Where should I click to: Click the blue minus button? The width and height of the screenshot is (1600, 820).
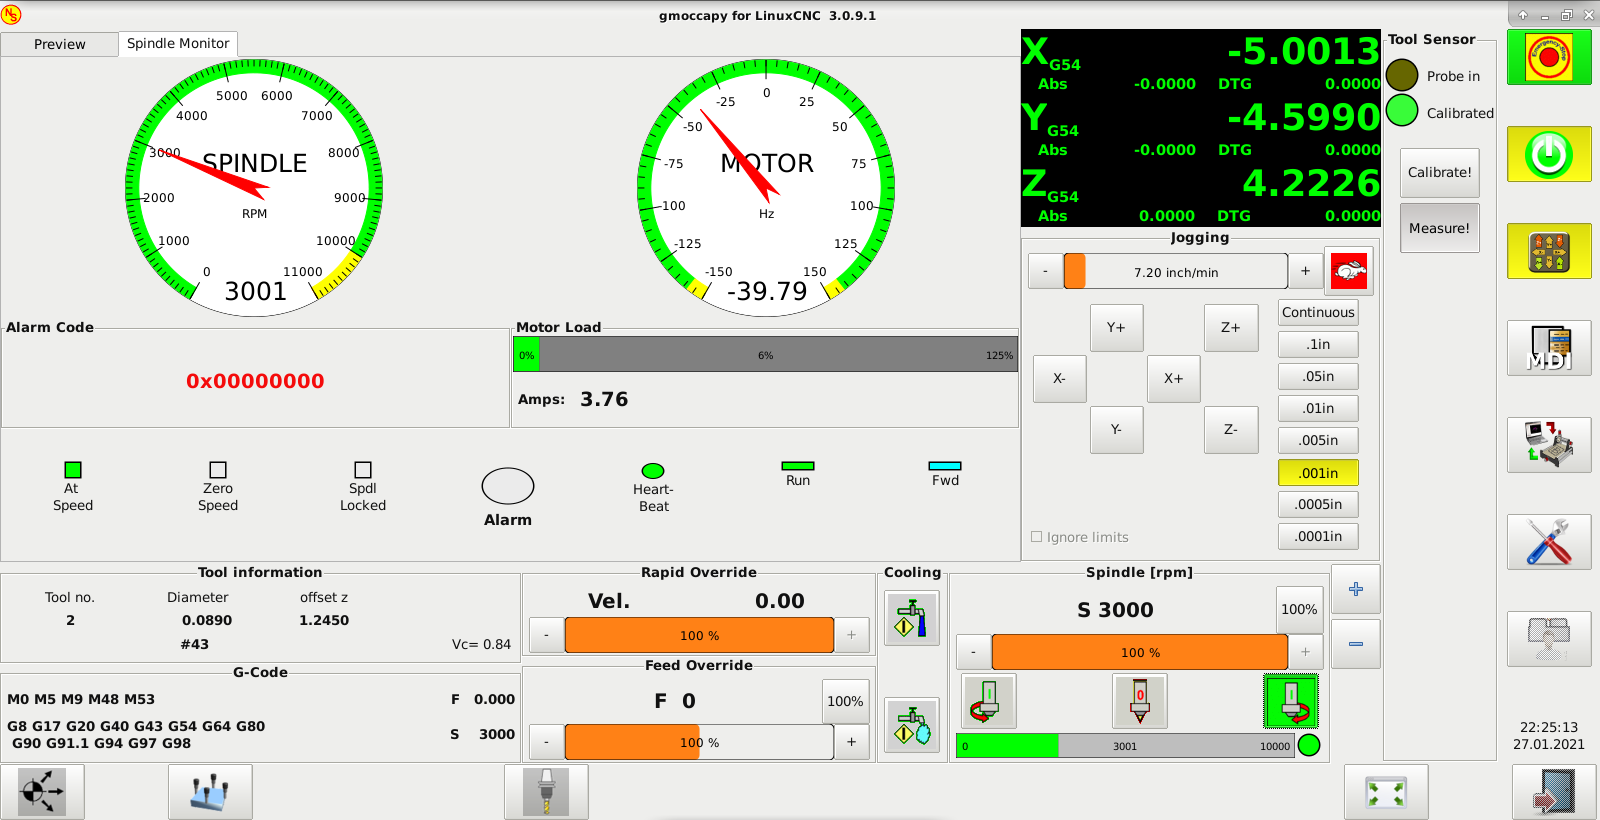tap(1356, 644)
